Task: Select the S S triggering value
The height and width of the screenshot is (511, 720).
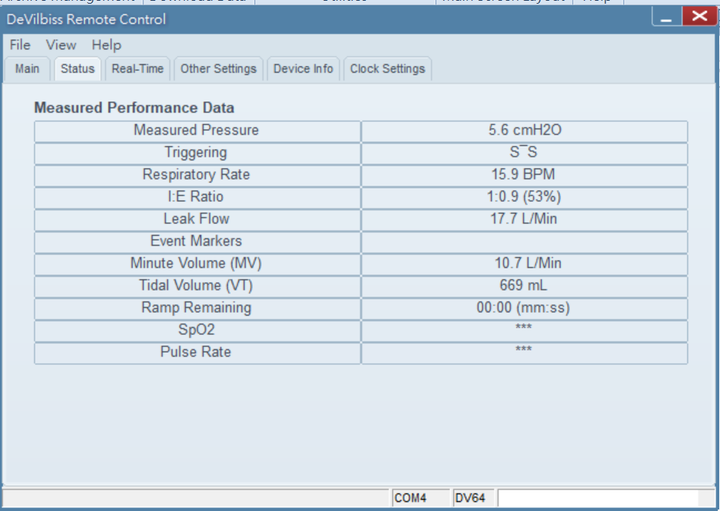Action: click(x=524, y=153)
